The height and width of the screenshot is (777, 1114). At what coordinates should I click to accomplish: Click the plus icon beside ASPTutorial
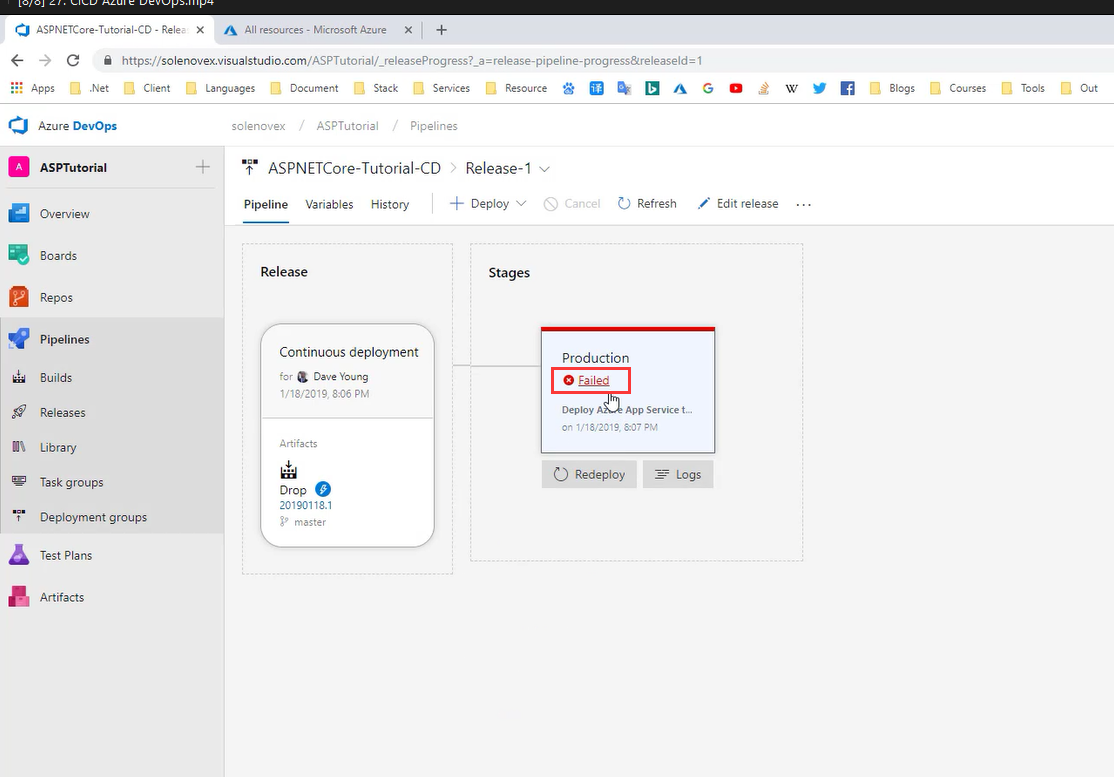point(202,167)
